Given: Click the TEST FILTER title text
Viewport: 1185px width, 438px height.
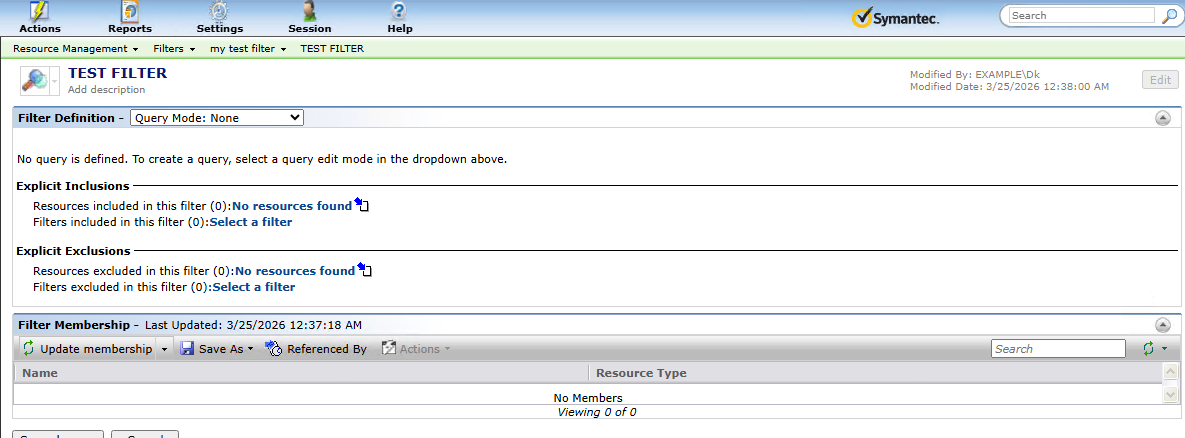Looking at the screenshot, I should tap(117, 73).
